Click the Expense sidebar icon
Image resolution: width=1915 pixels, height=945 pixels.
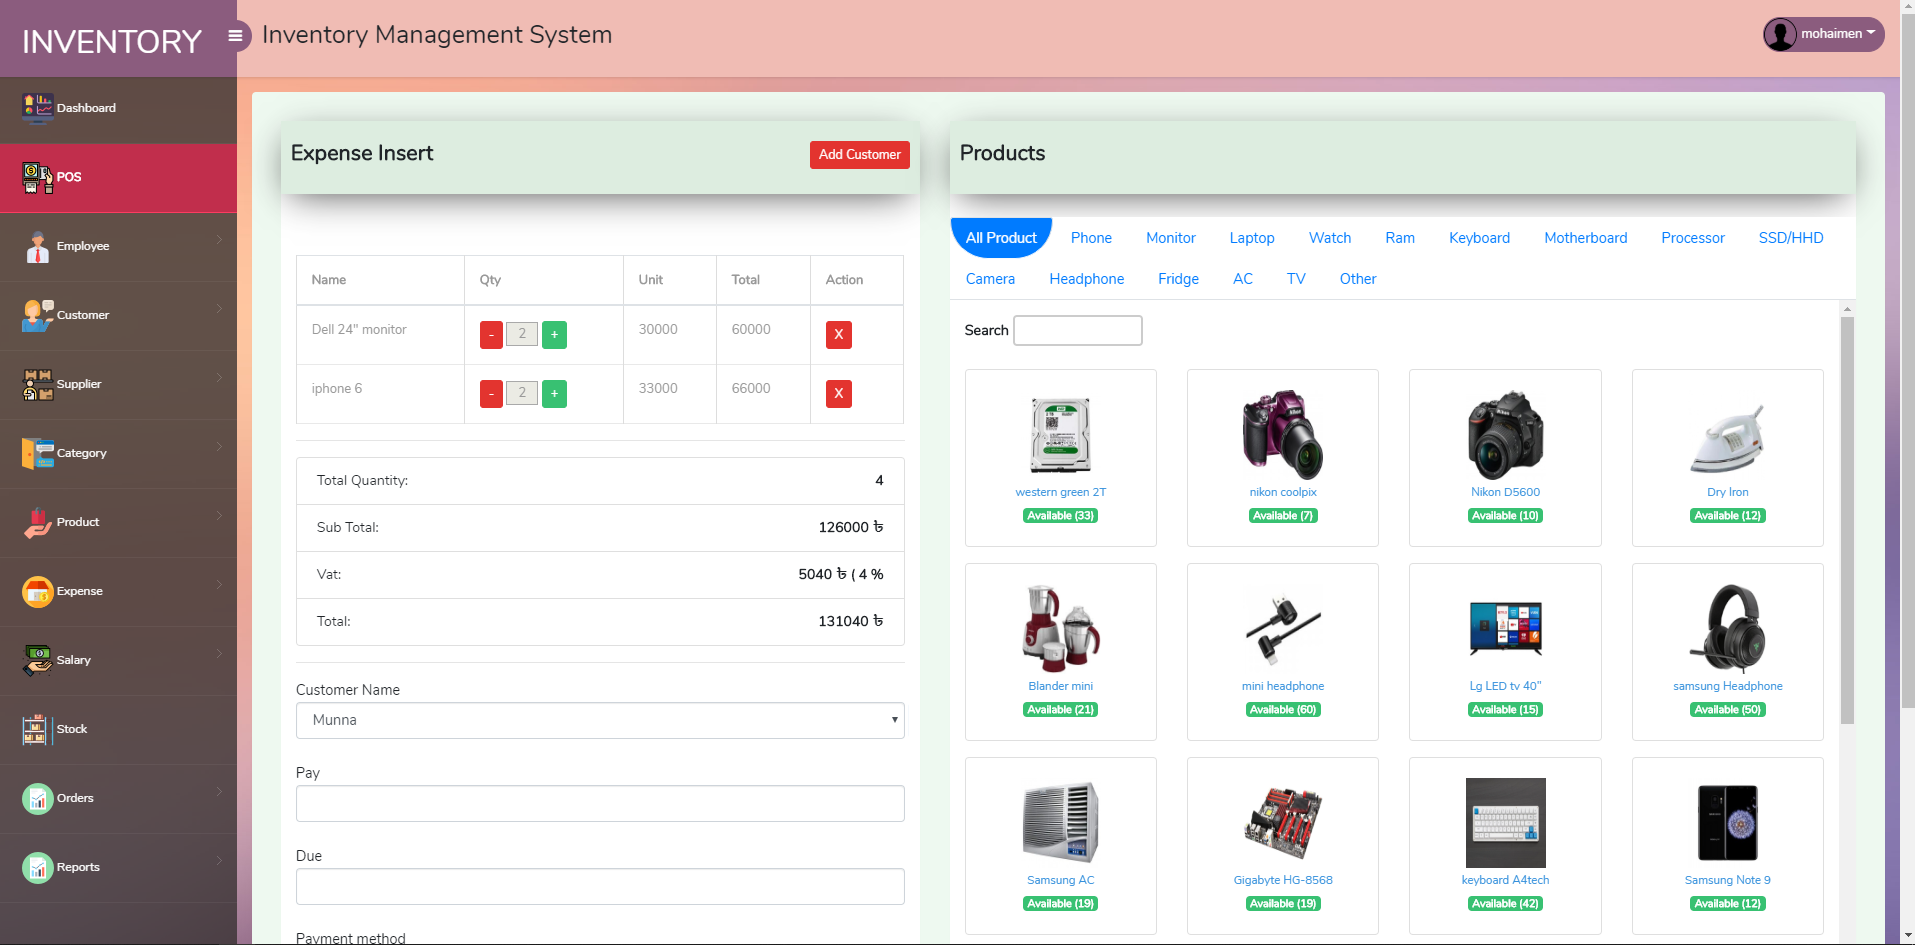pyautogui.click(x=38, y=591)
